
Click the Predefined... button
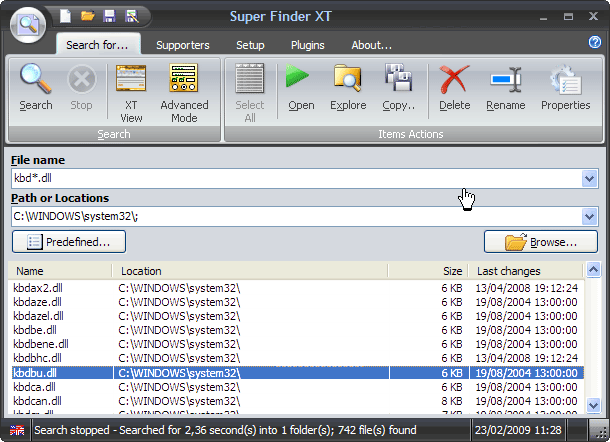(x=69, y=242)
